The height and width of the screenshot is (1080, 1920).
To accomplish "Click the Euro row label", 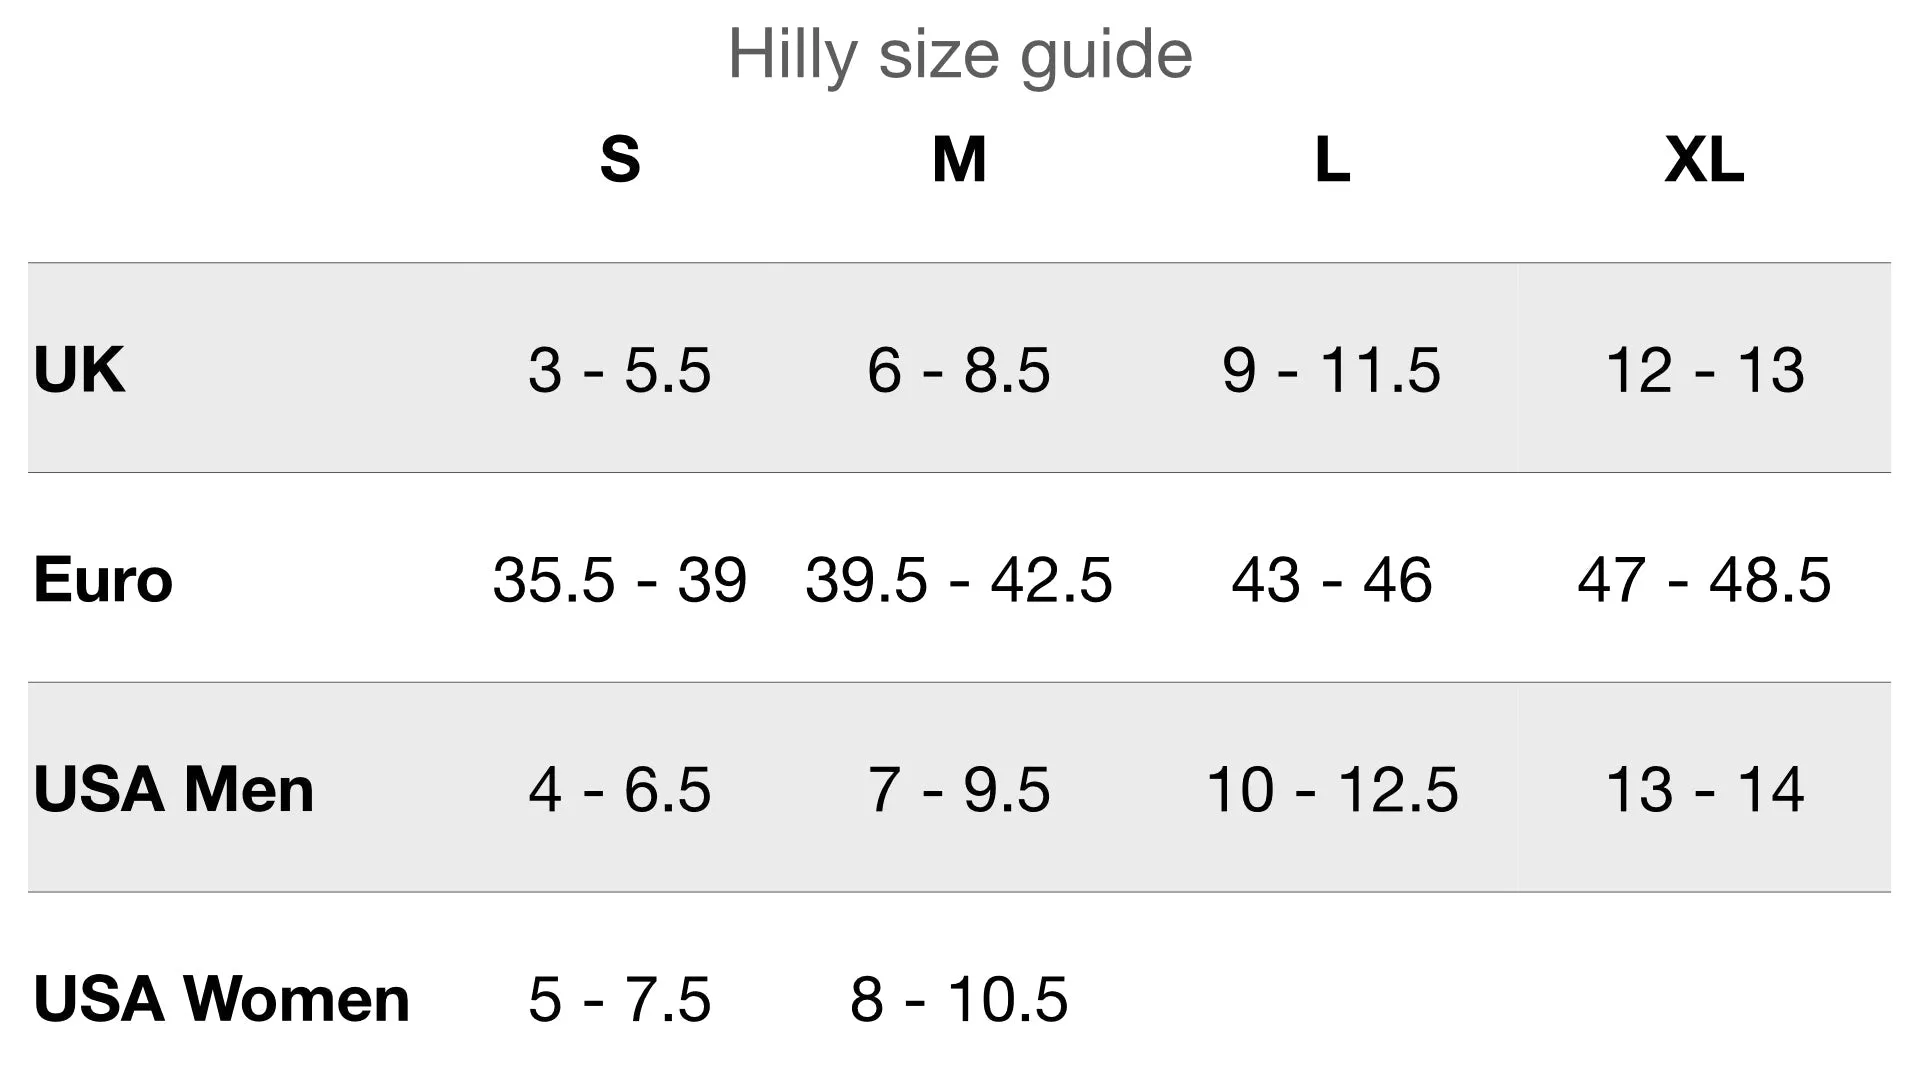I will click(x=103, y=579).
